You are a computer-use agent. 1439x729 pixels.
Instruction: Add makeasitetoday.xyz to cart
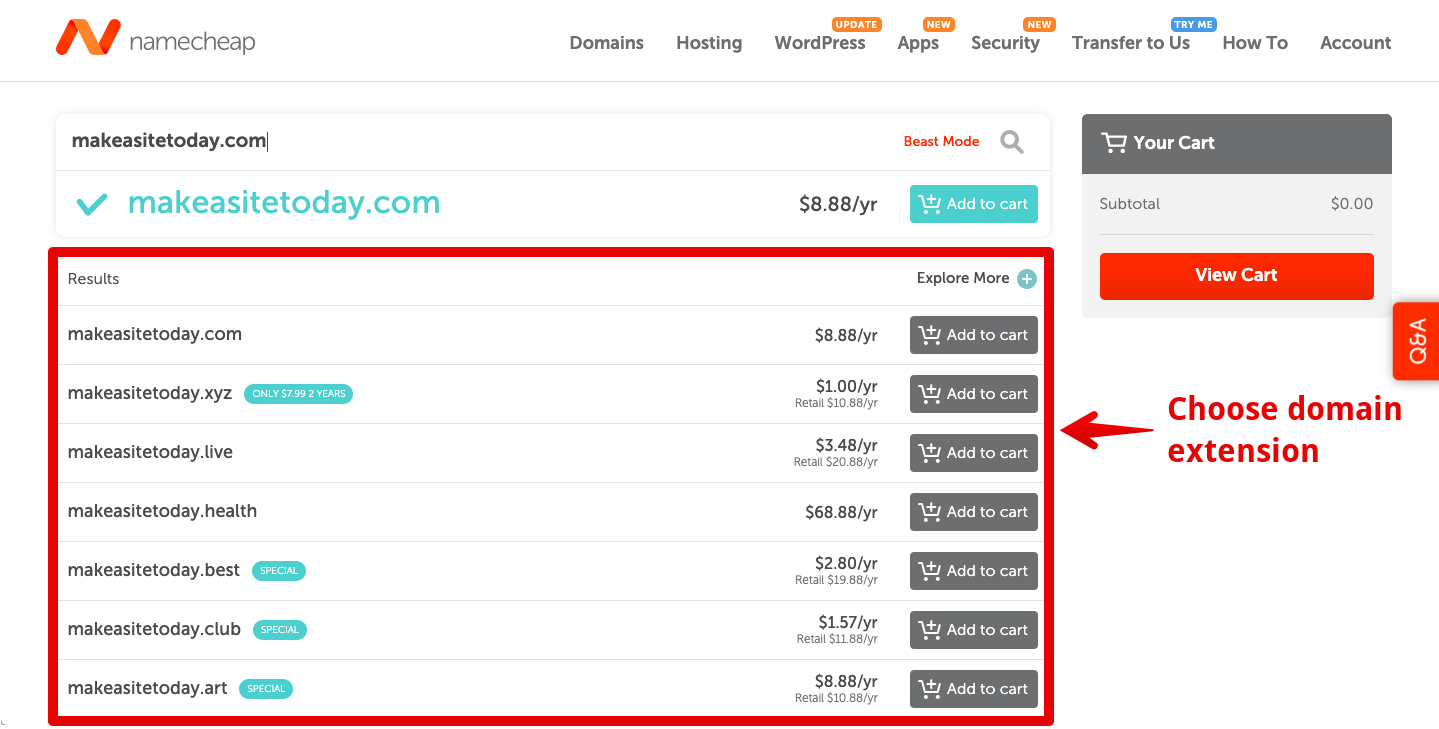pyautogui.click(x=974, y=394)
